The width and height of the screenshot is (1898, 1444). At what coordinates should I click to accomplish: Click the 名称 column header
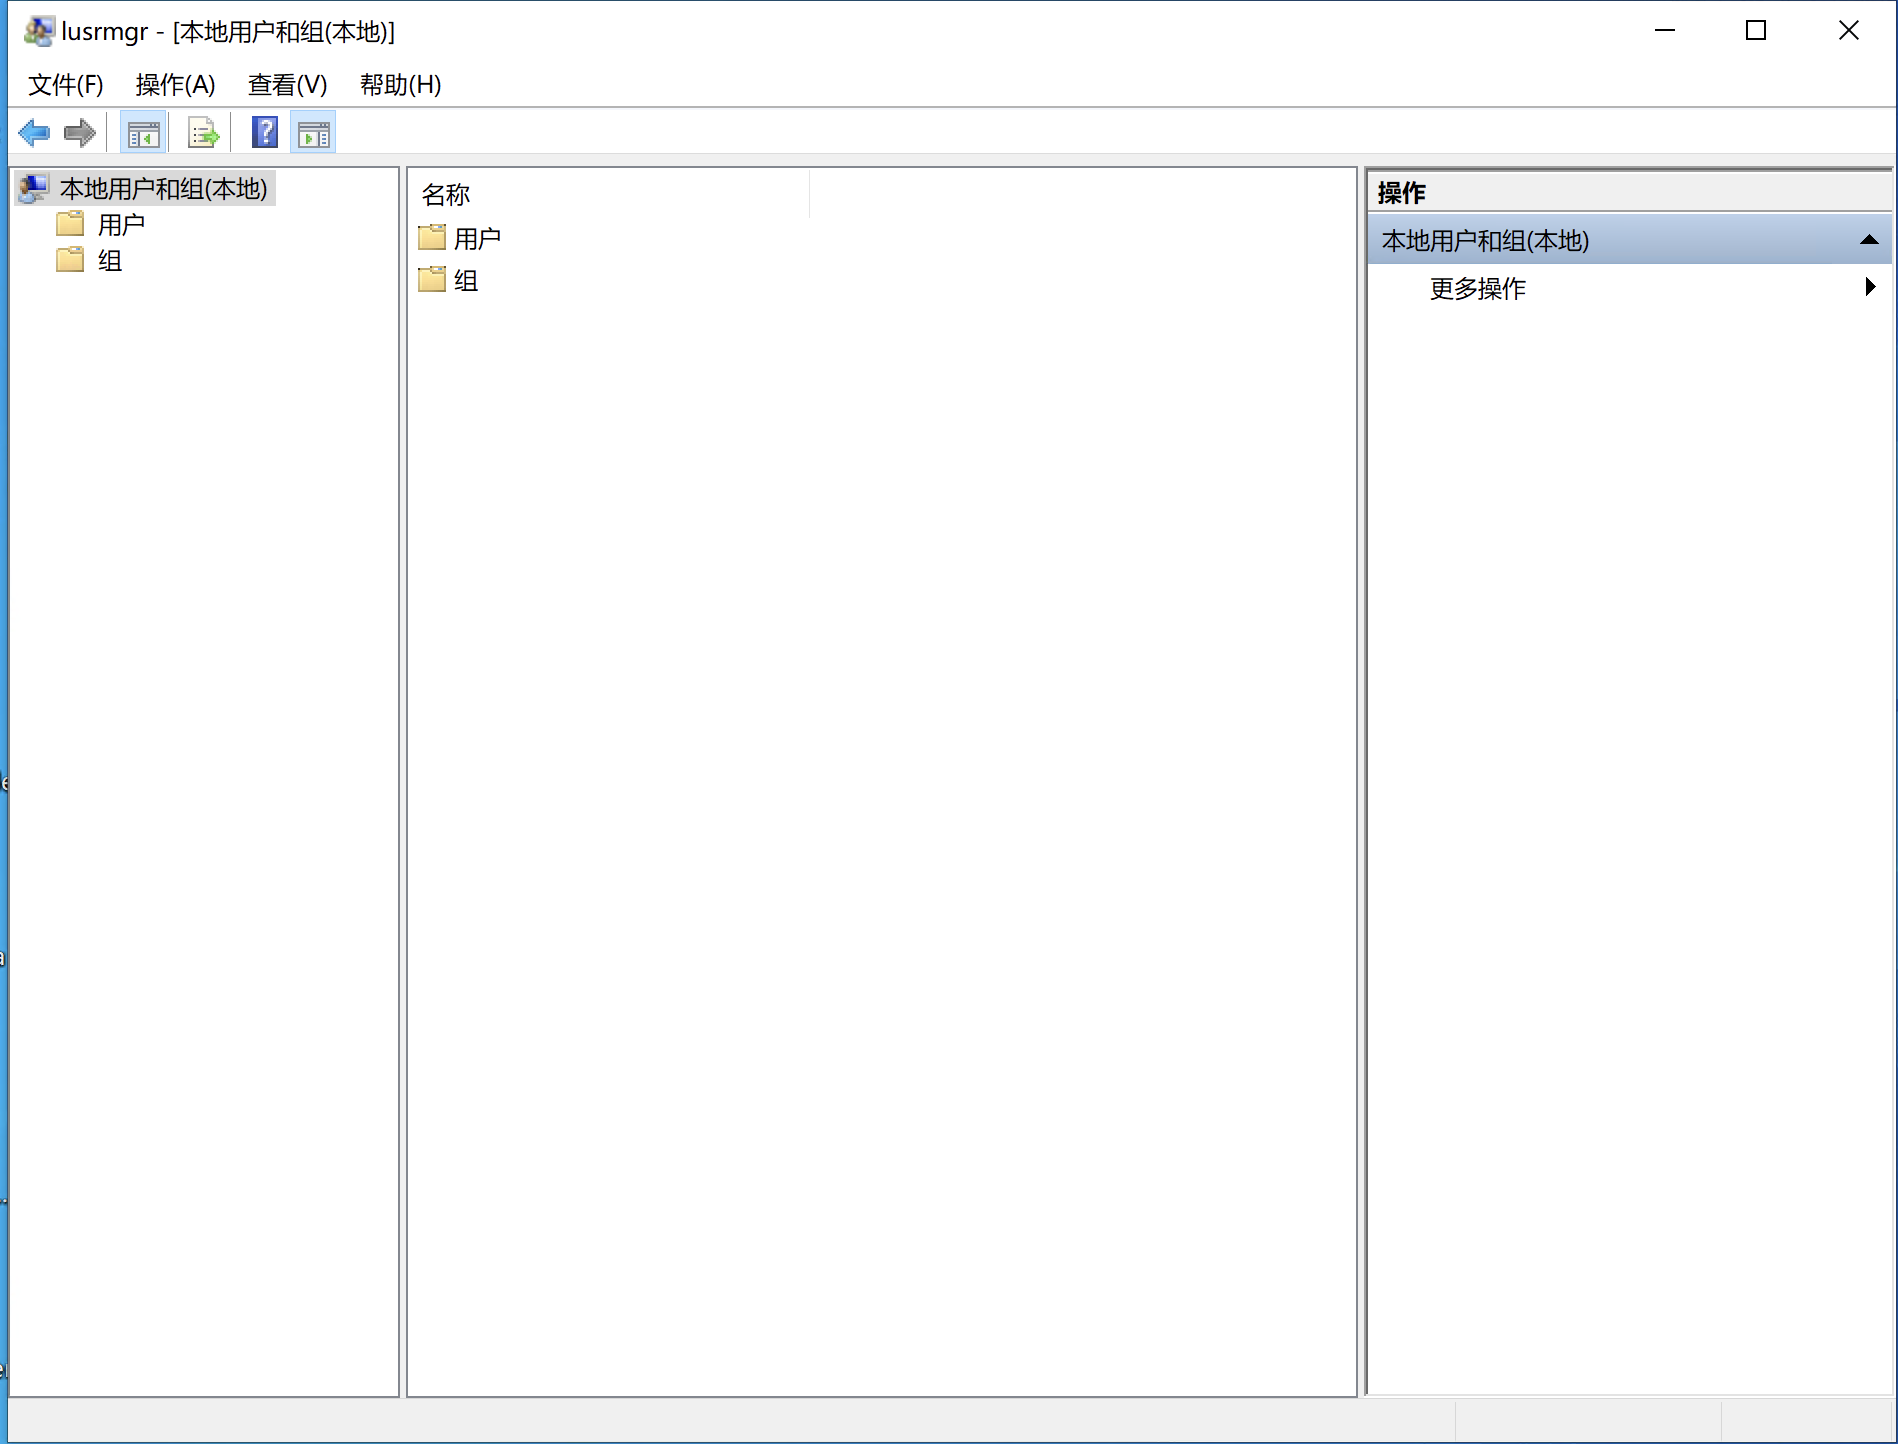click(x=446, y=194)
